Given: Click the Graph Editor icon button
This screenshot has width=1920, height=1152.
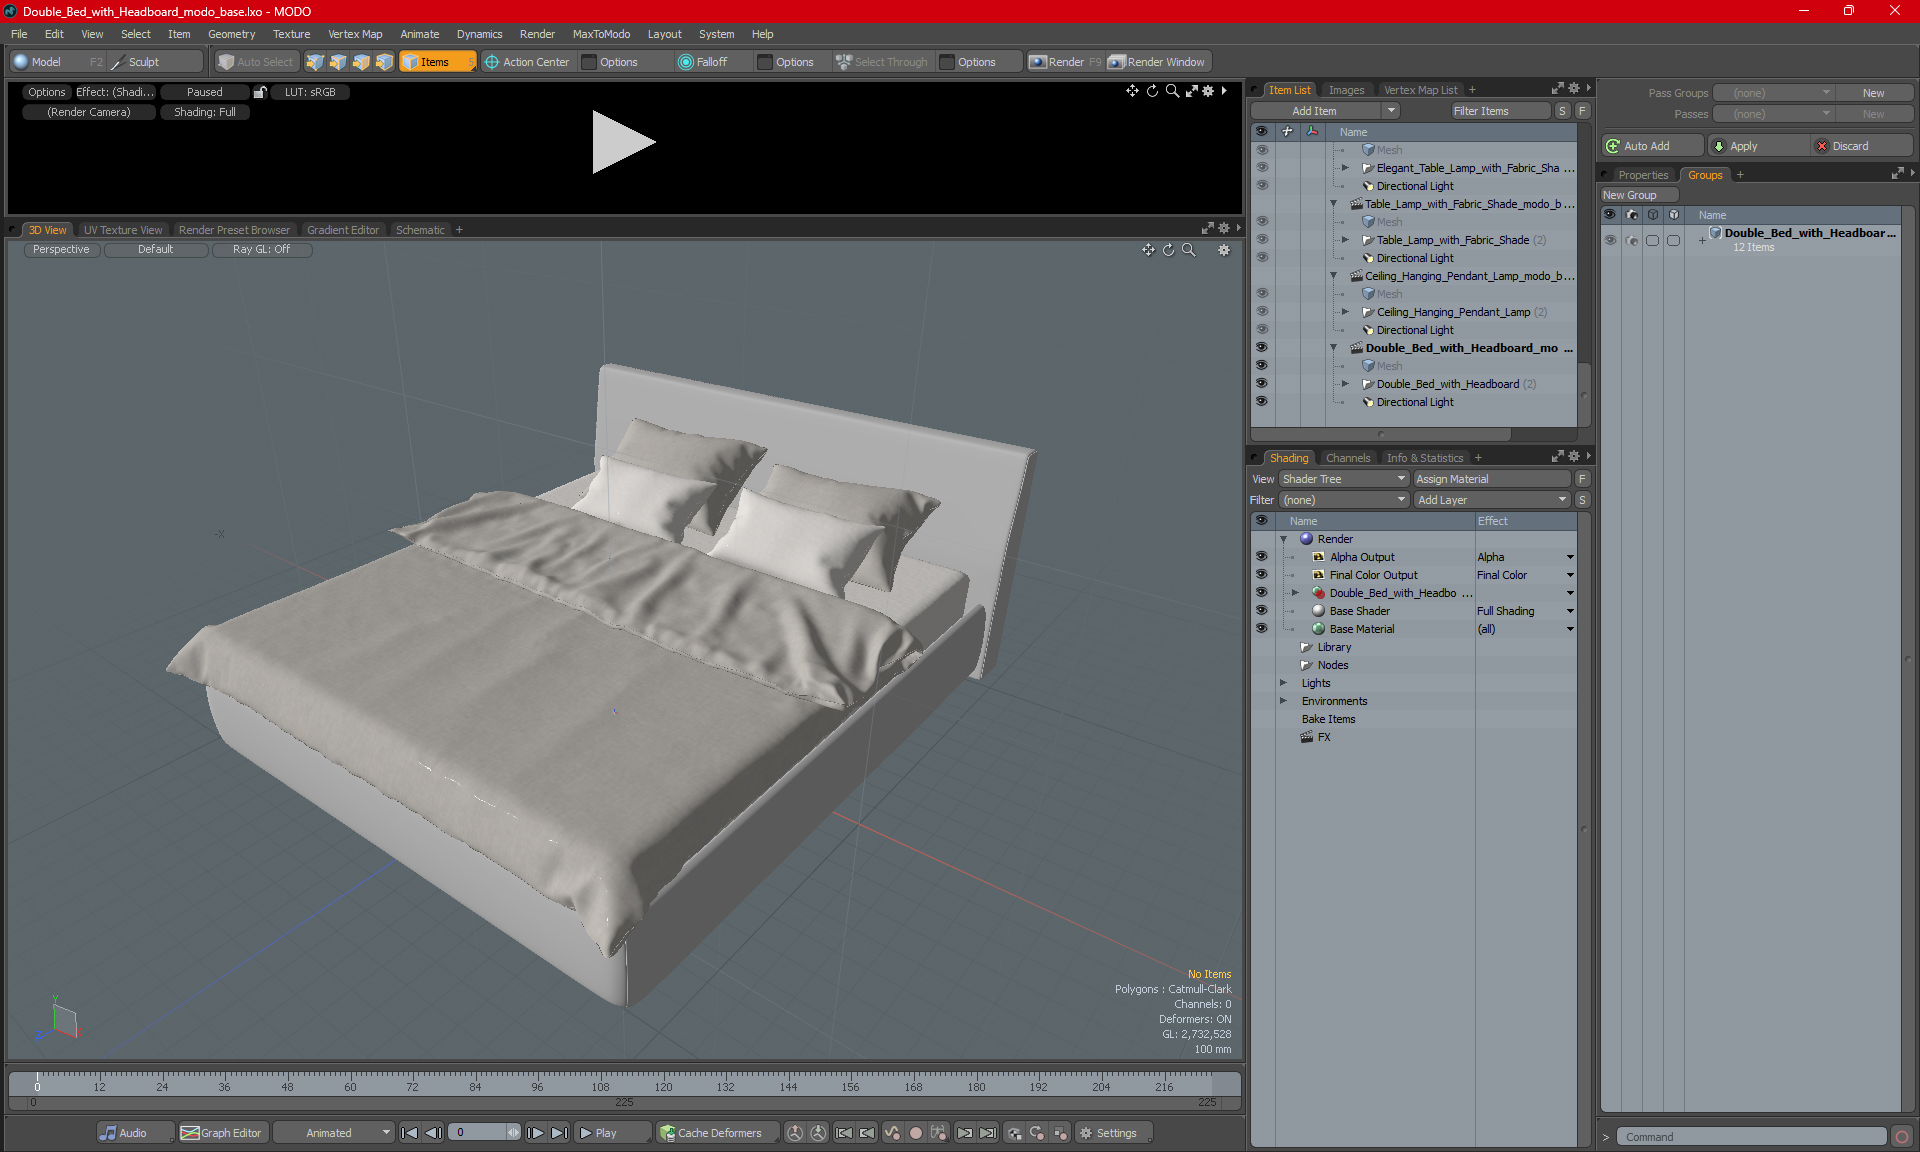Looking at the screenshot, I should click(190, 1133).
